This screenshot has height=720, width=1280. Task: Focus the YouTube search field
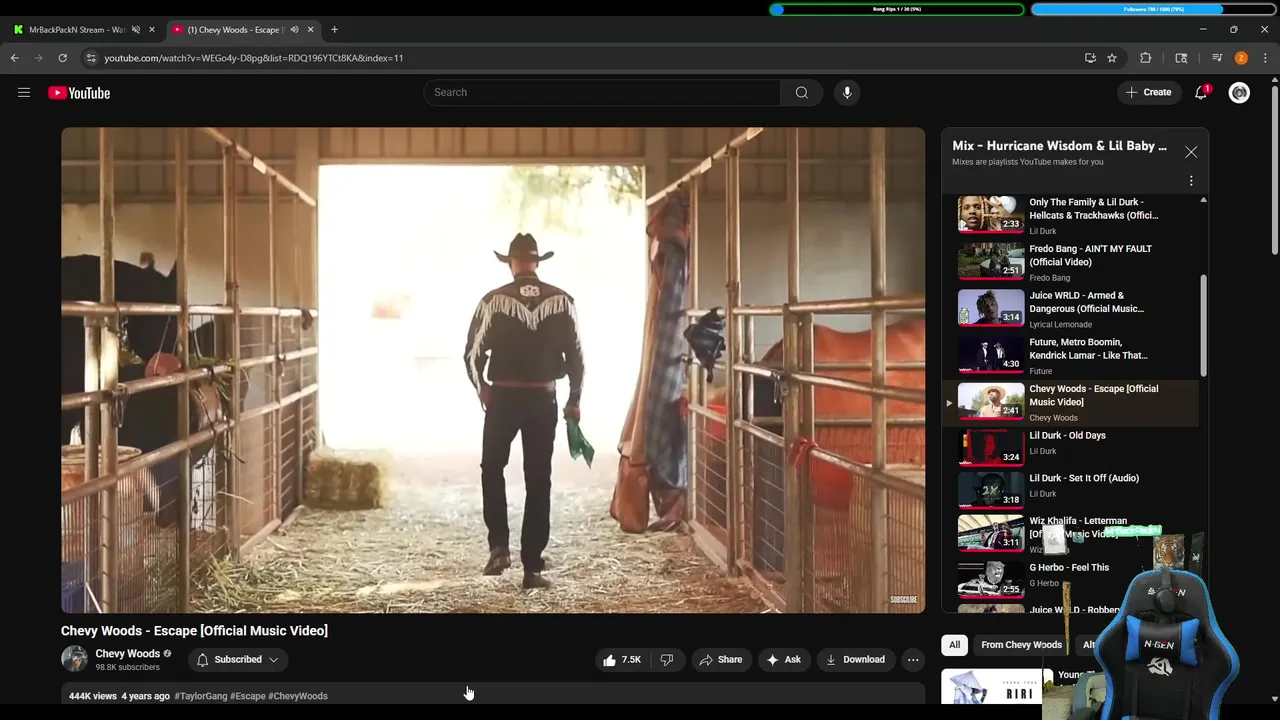pos(602,92)
